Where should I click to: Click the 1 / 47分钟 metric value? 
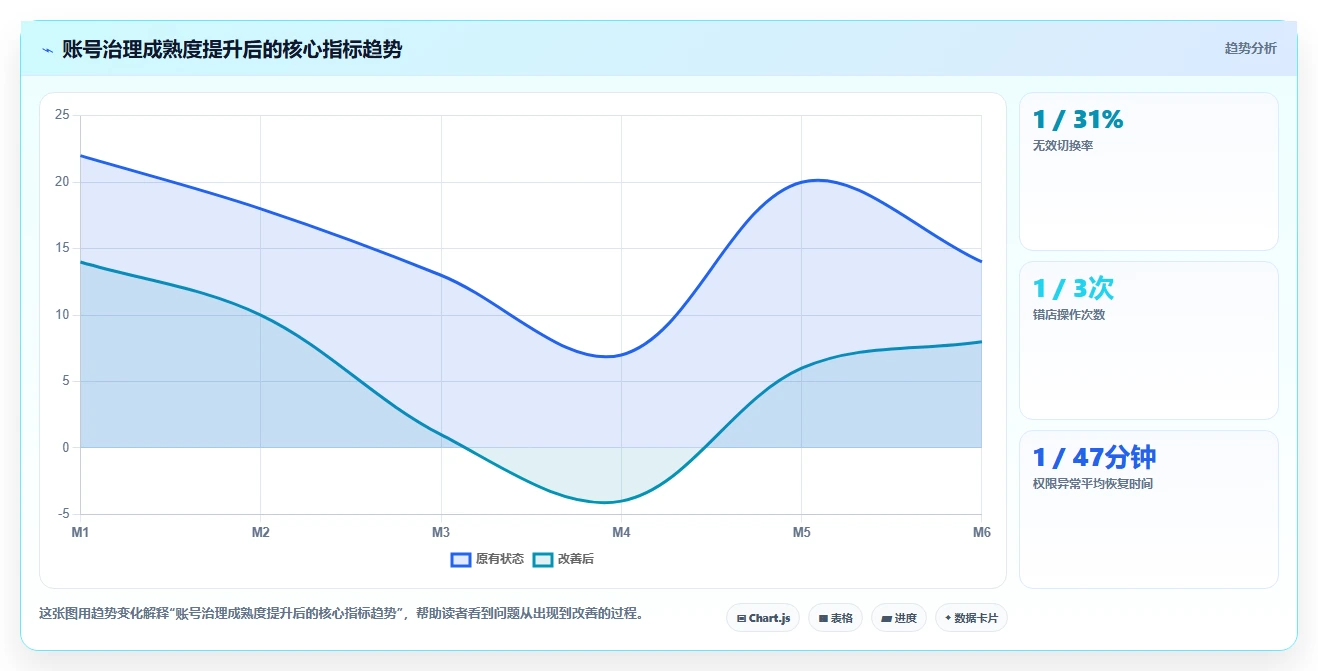[x=1094, y=458]
